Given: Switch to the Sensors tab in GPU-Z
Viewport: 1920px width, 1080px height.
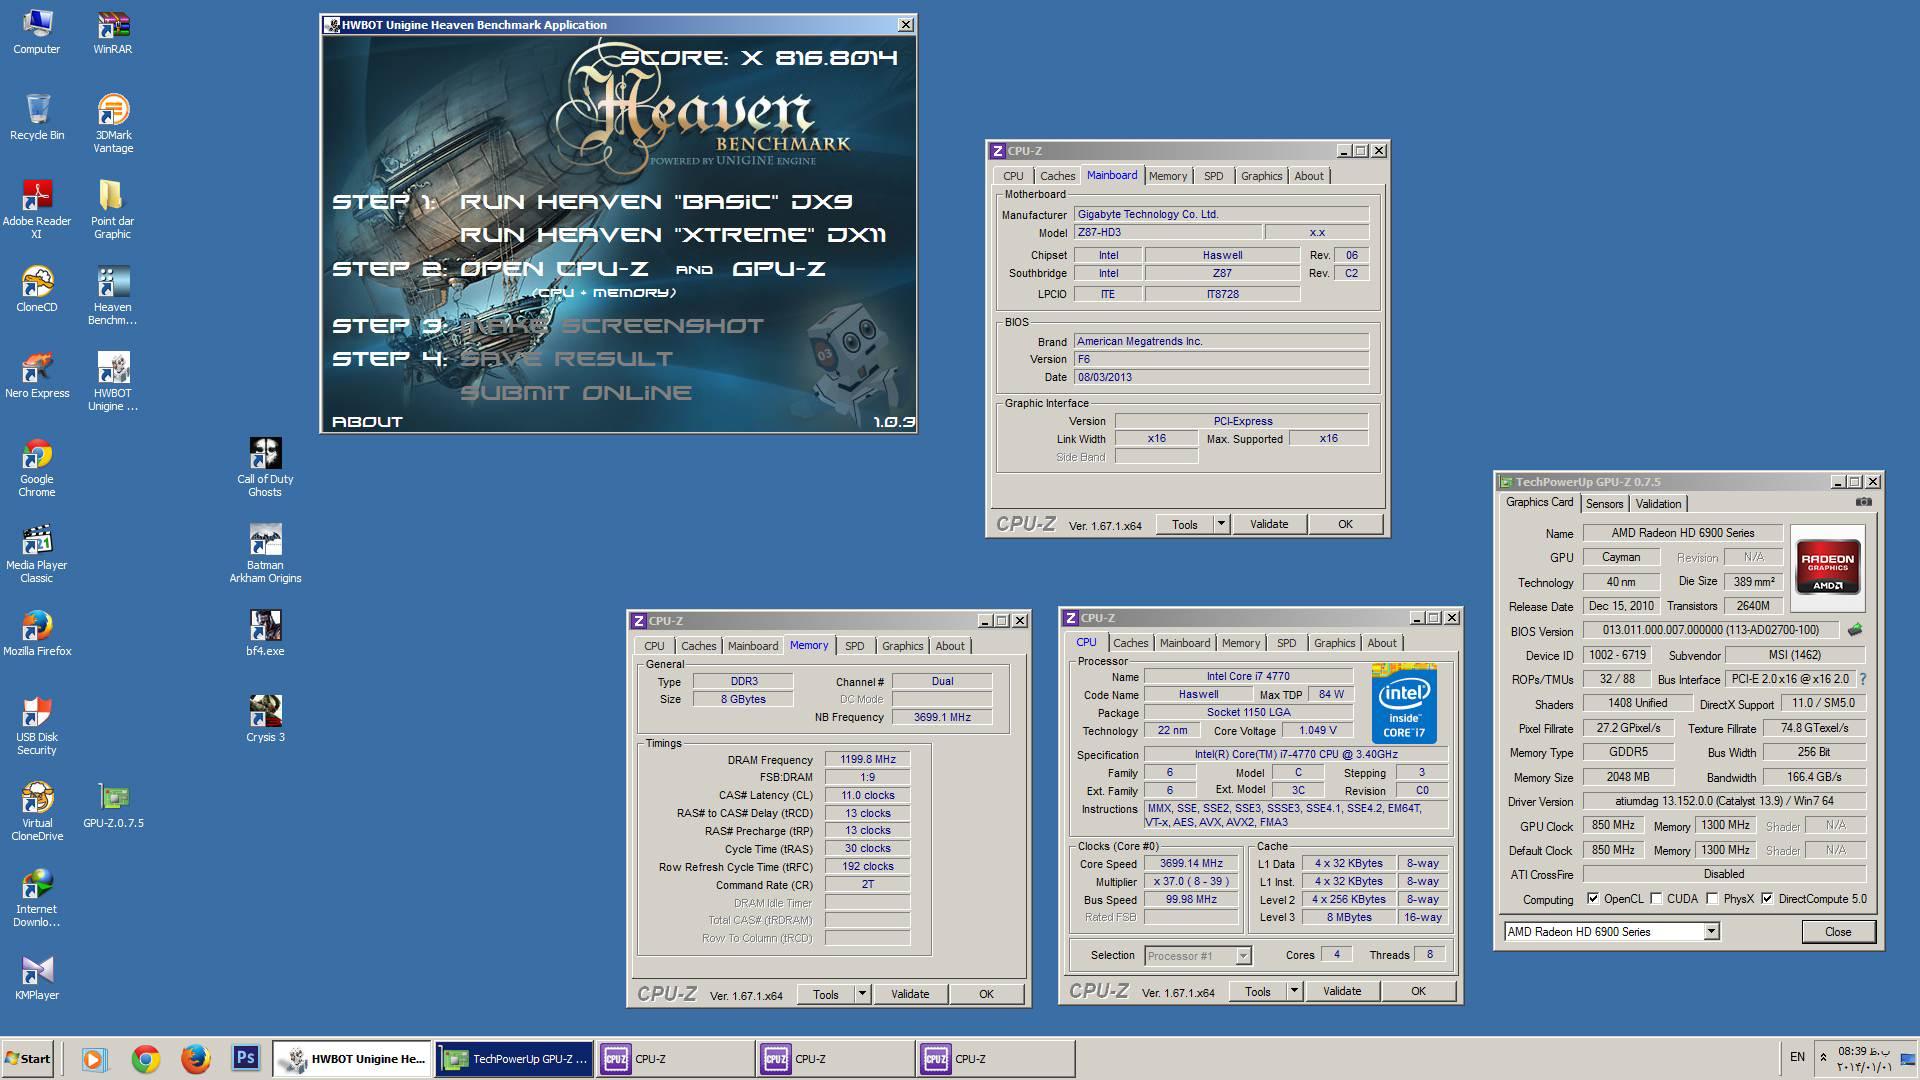Looking at the screenshot, I should point(1604,504).
